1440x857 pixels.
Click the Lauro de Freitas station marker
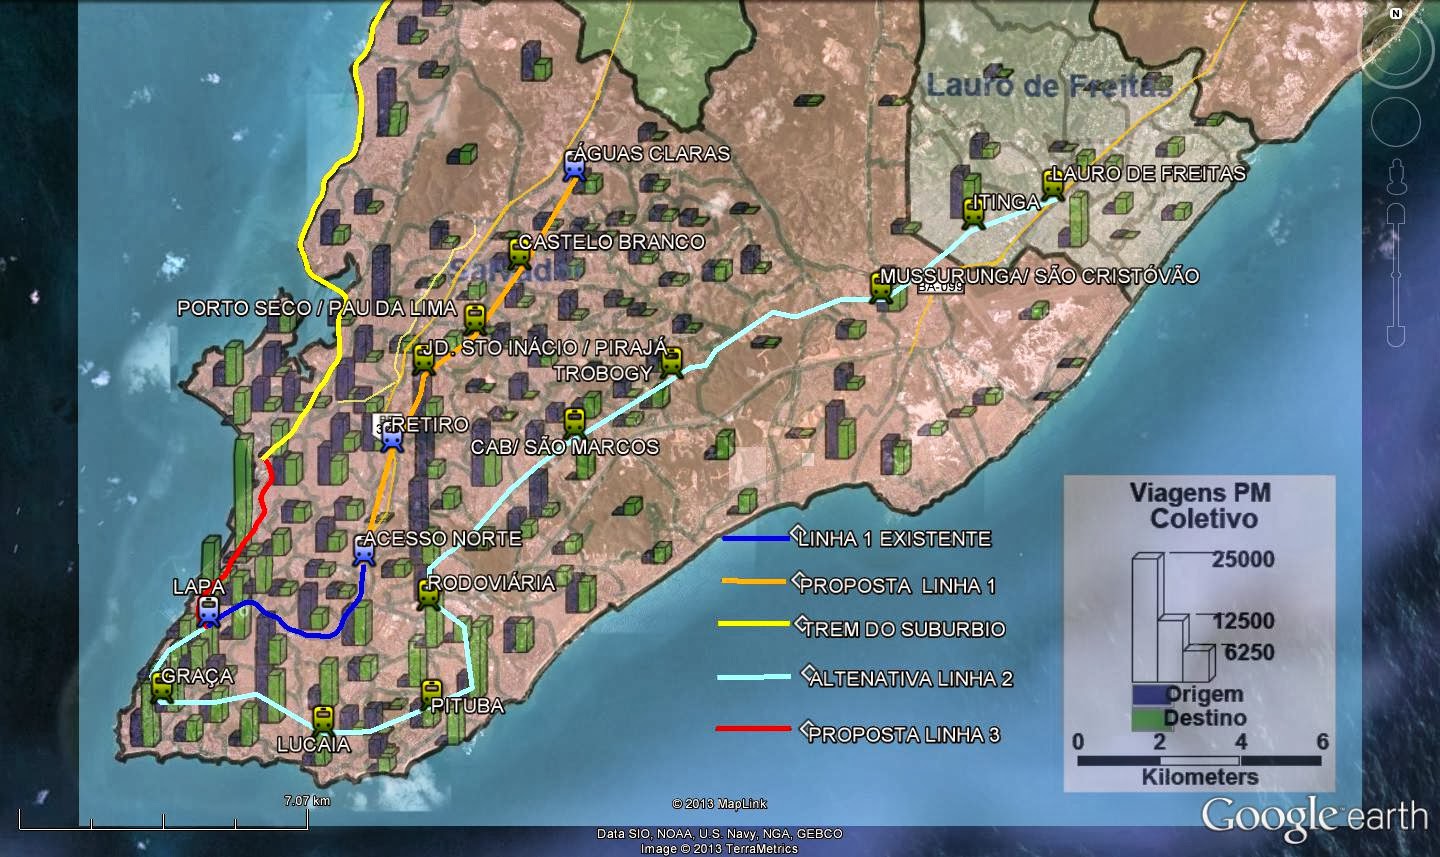(1052, 186)
